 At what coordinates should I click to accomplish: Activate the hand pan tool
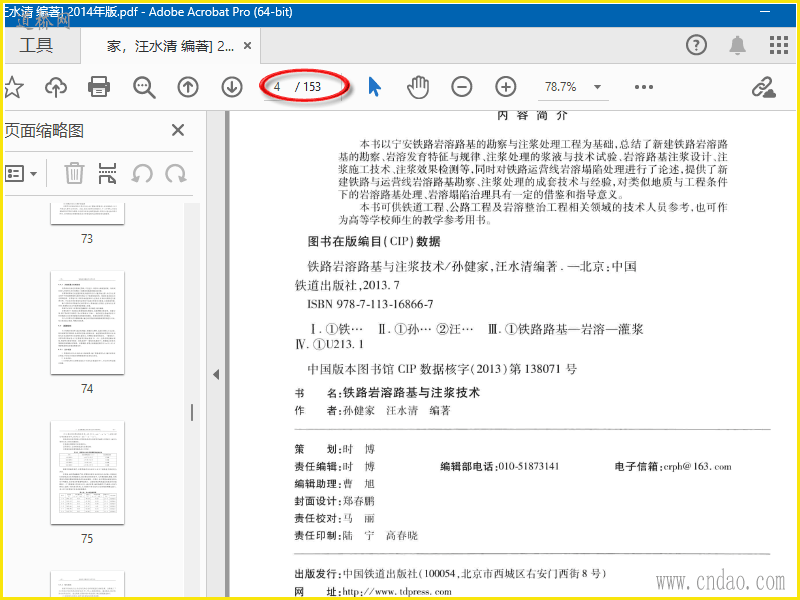pos(418,87)
